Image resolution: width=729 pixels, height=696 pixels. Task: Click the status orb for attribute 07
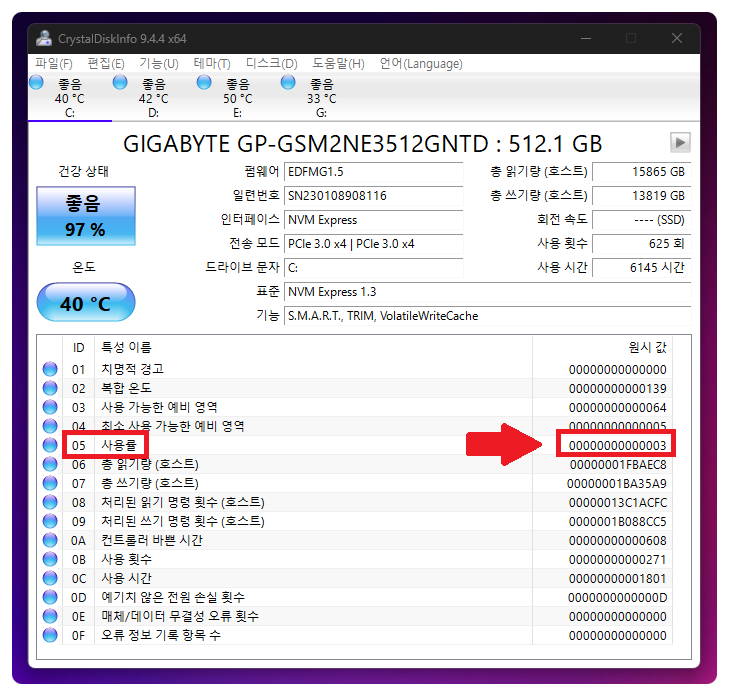click(x=50, y=483)
